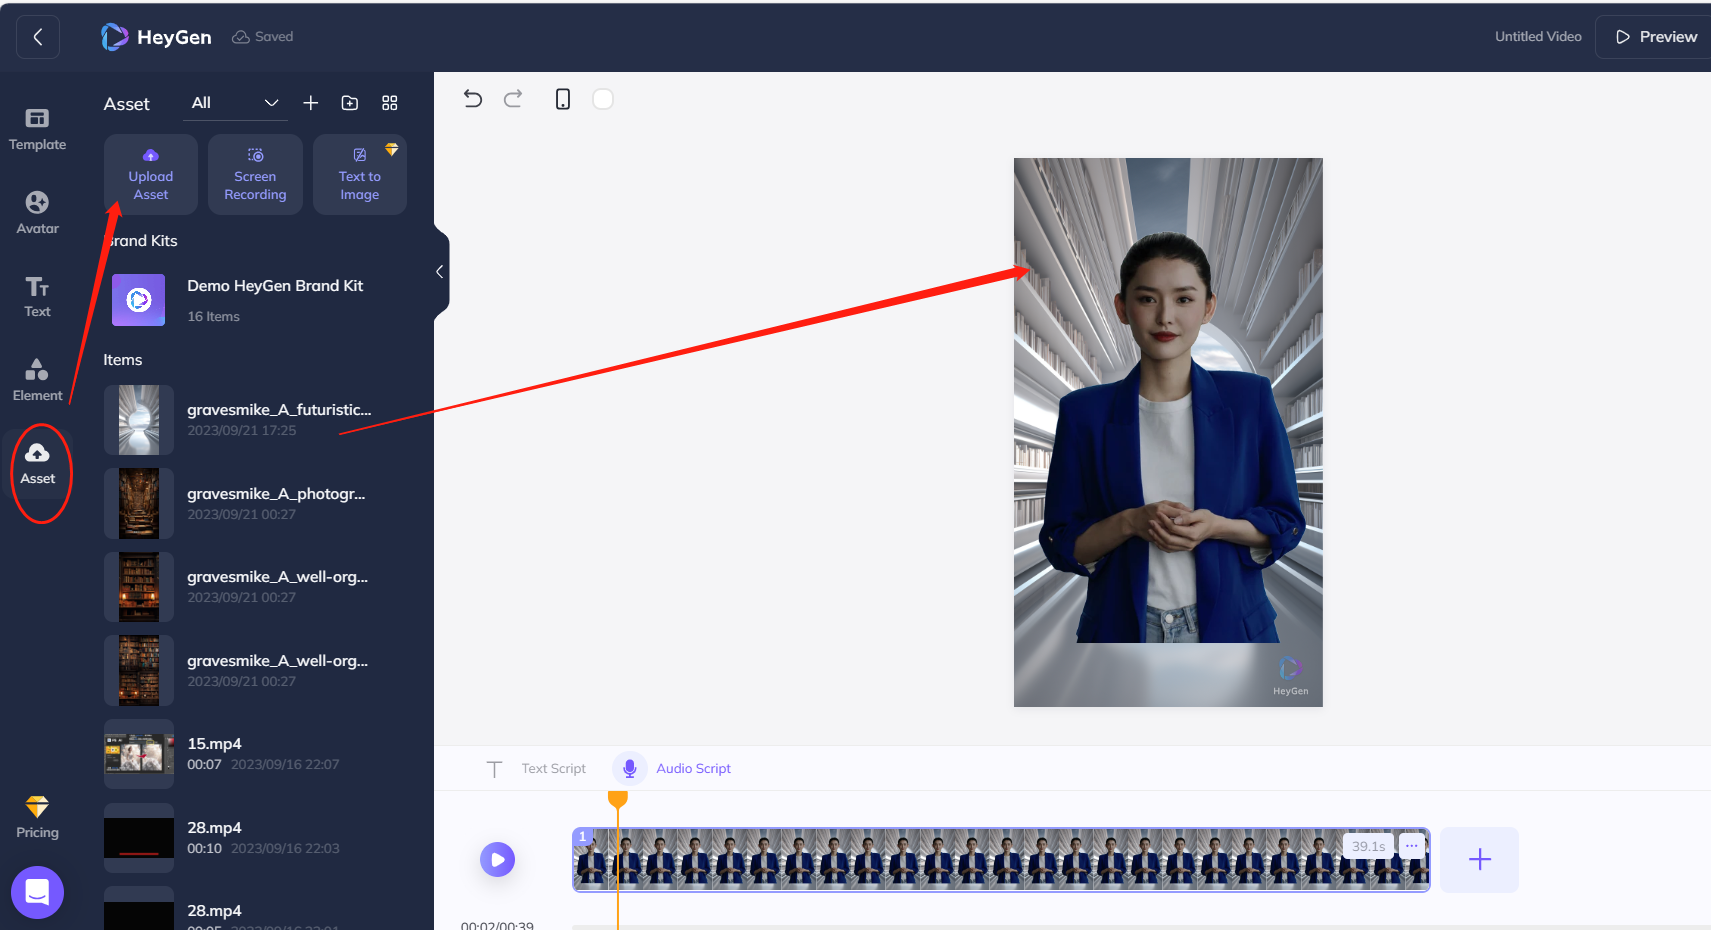
Task: Create a new asset folder
Action: coord(350,103)
